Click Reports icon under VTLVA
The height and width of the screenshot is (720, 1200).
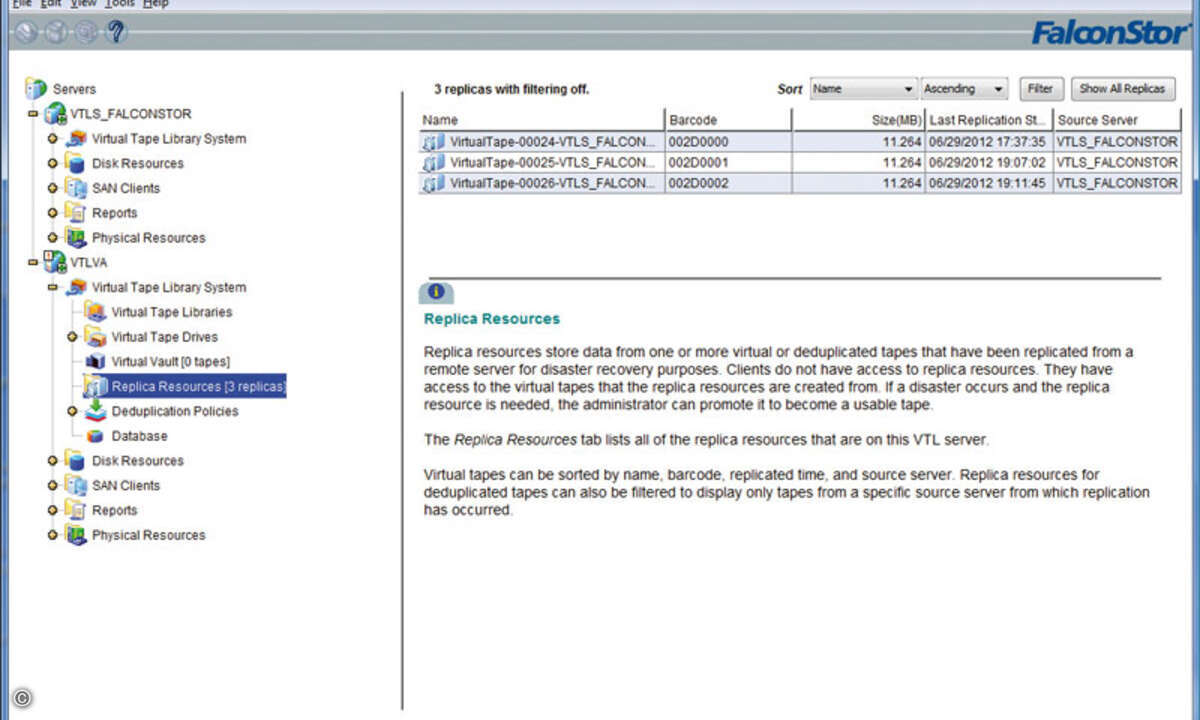pyautogui.click(x=75, y=510)
